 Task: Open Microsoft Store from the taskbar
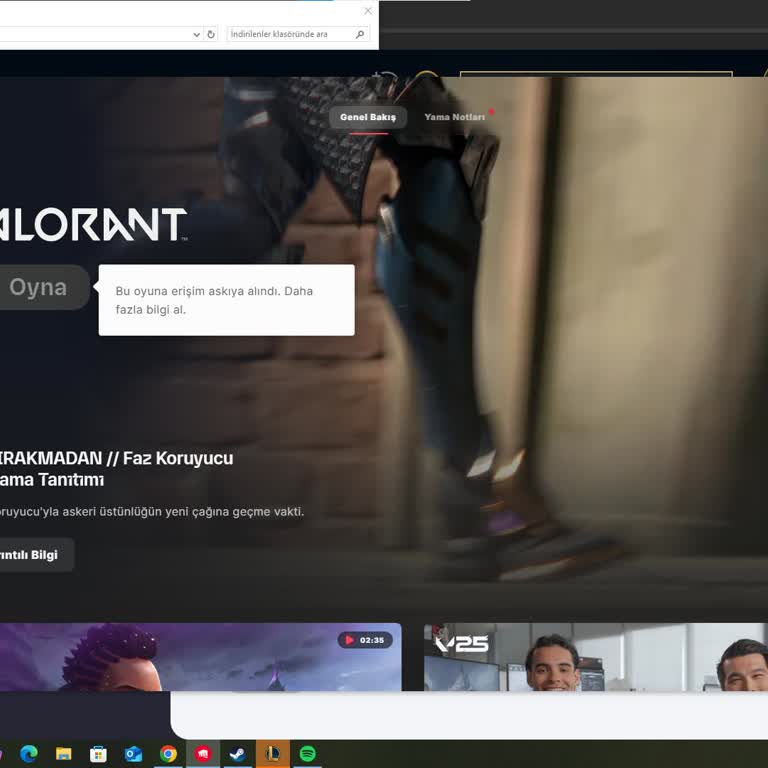pyautogui.click(x=98, y=754)
